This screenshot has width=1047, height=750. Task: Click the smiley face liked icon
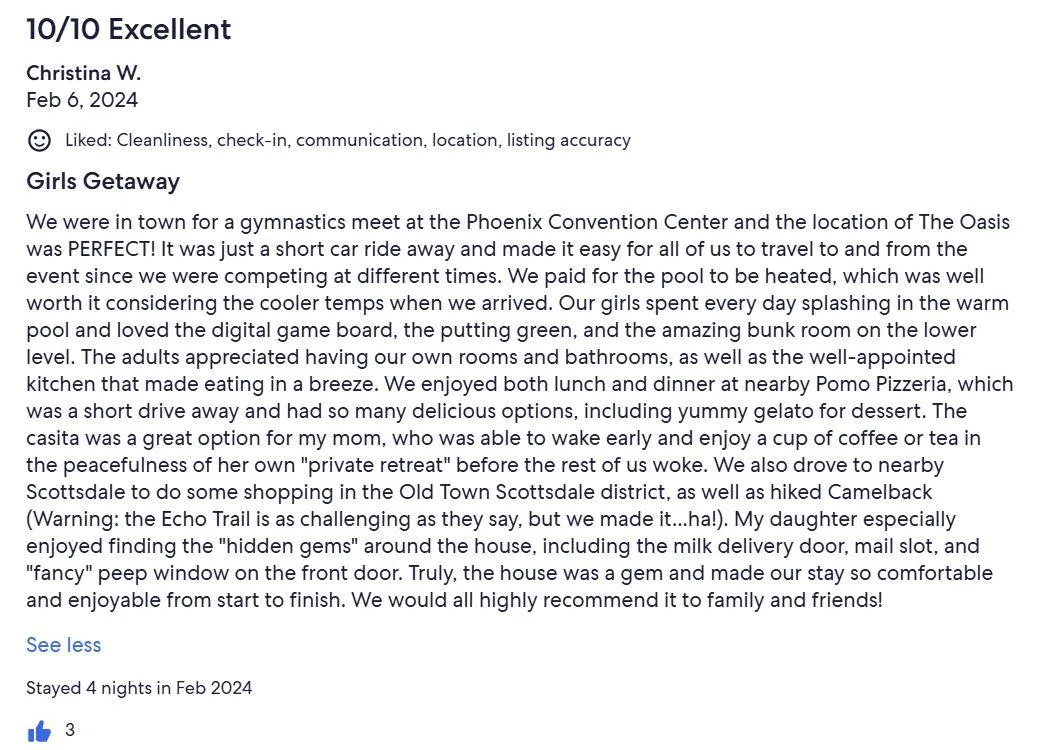(39, 140)
